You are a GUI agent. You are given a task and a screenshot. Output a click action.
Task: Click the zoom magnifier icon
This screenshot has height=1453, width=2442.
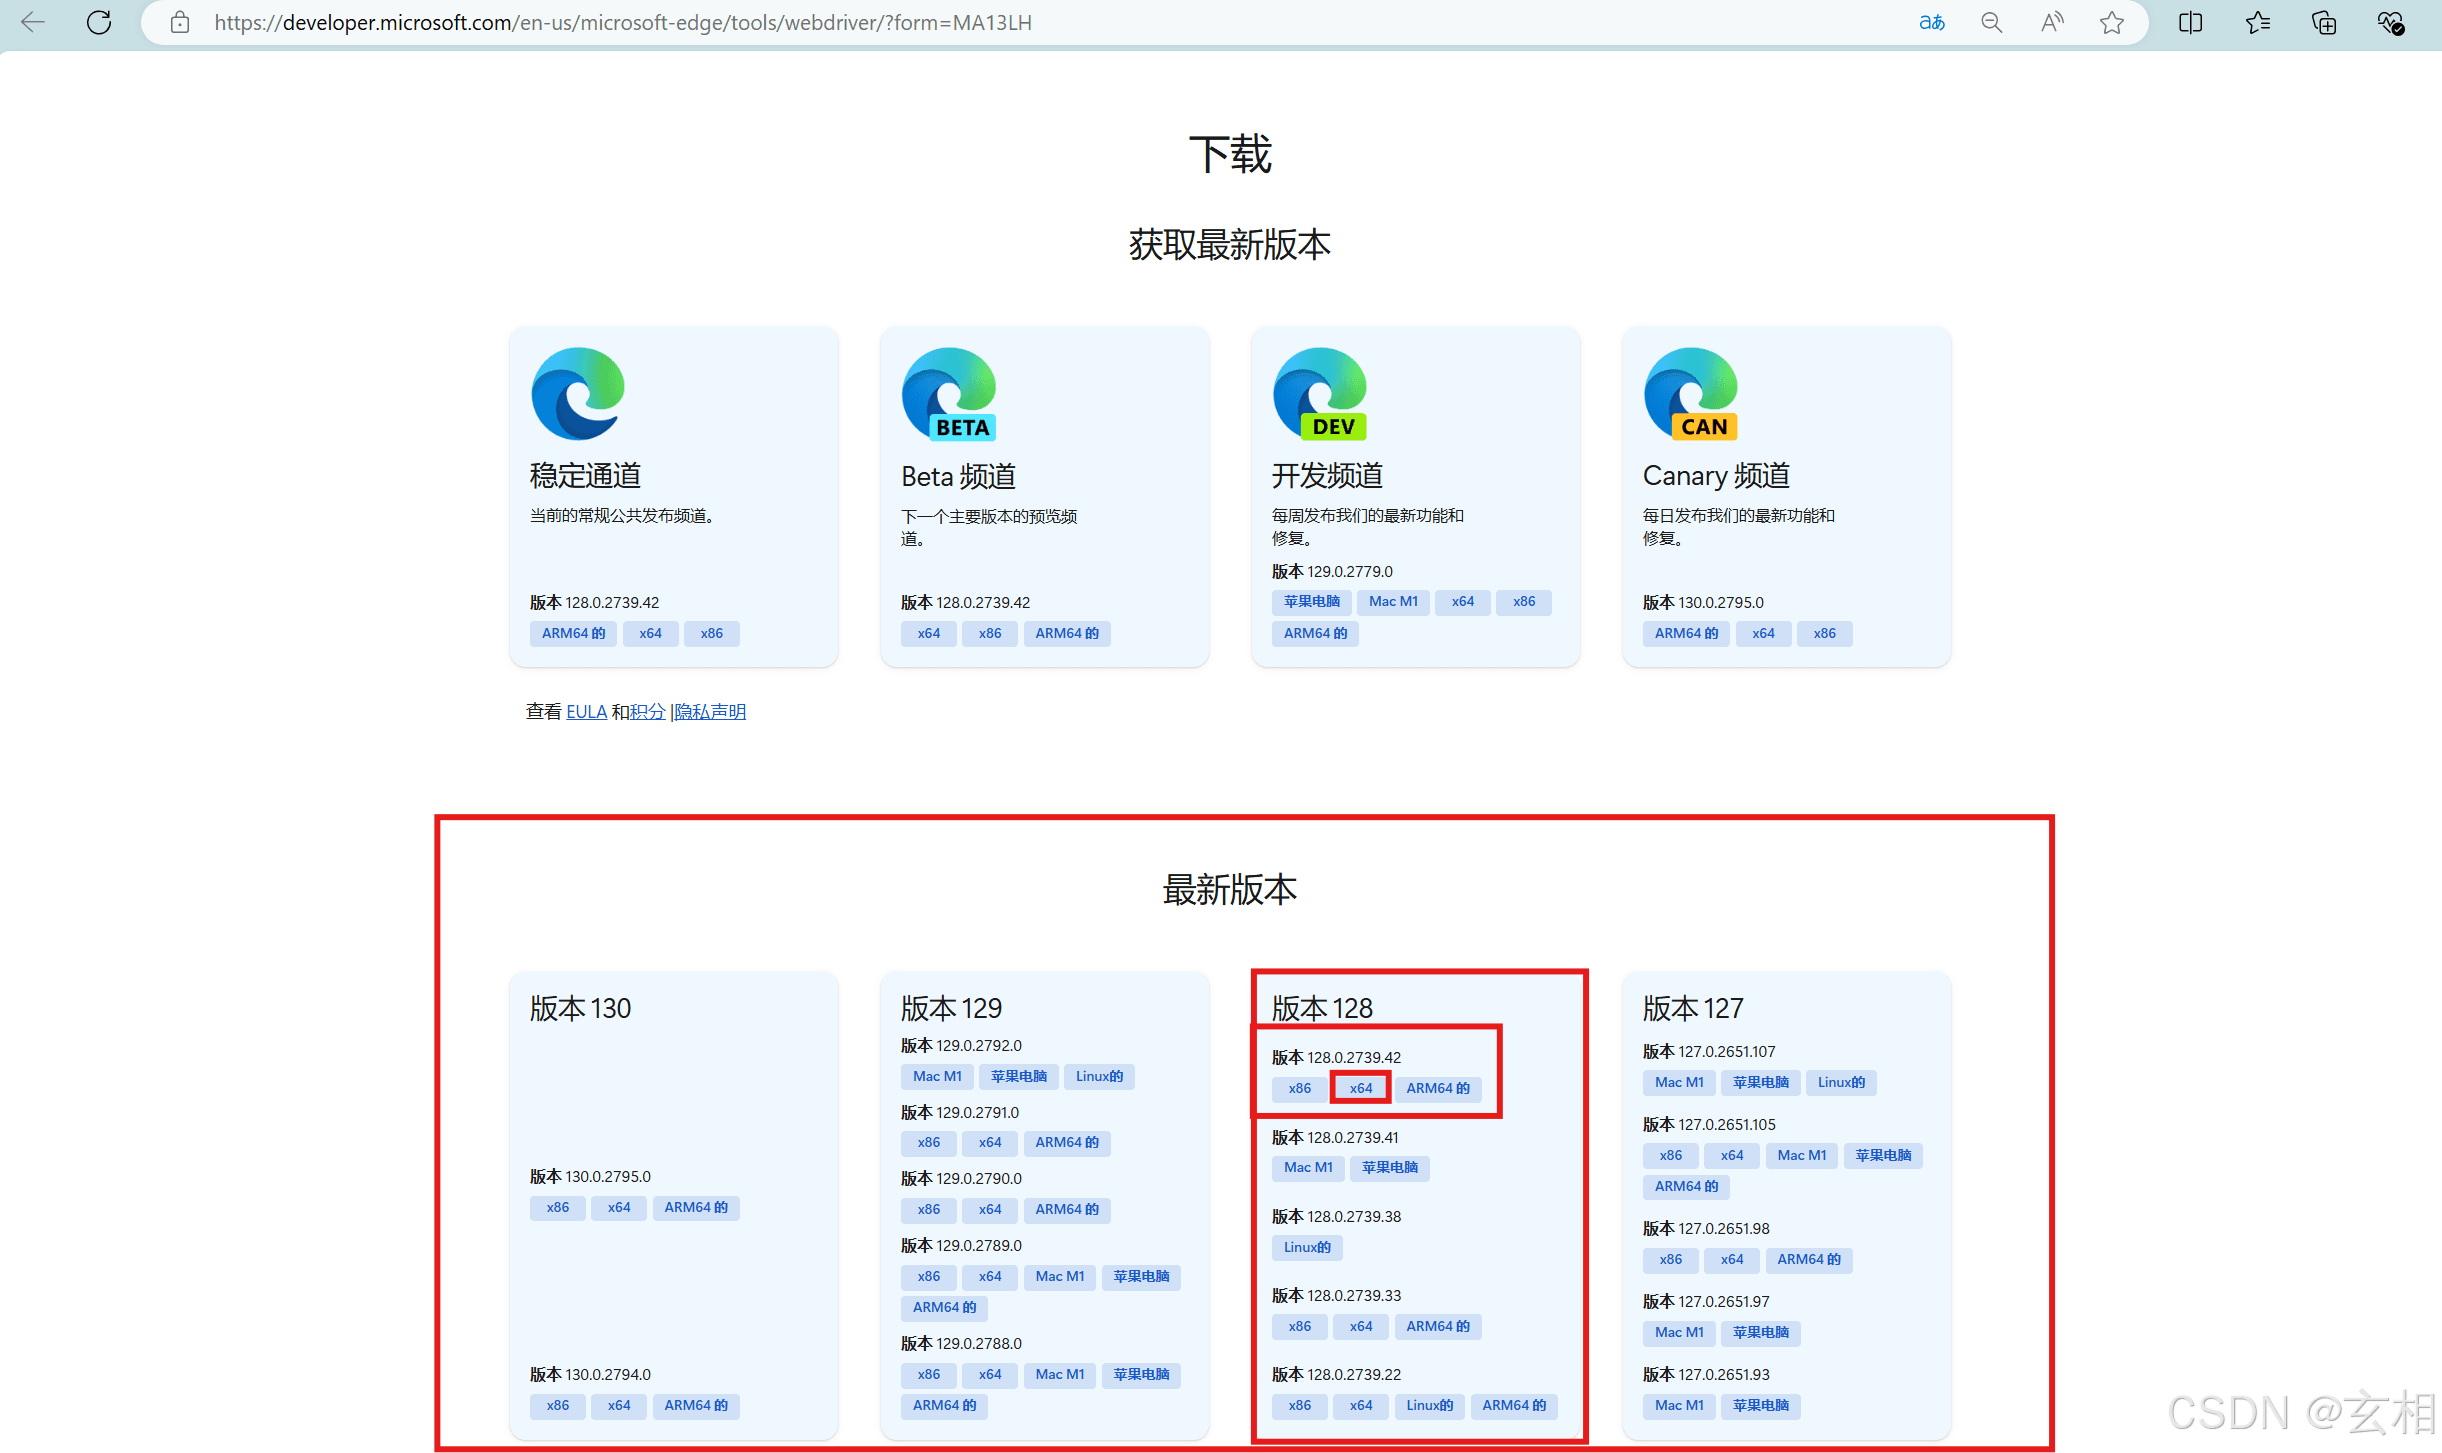click(1991, 22)
